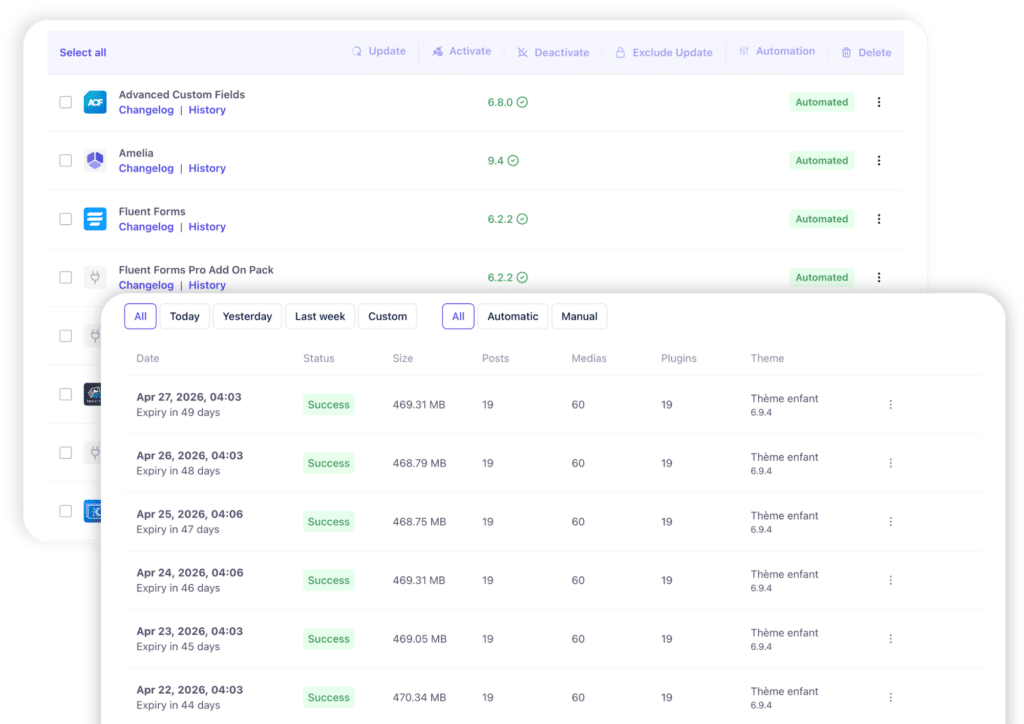Open options for Apr 22 backup
This screenshot has width=1024, height=724.
coord(891,697)
